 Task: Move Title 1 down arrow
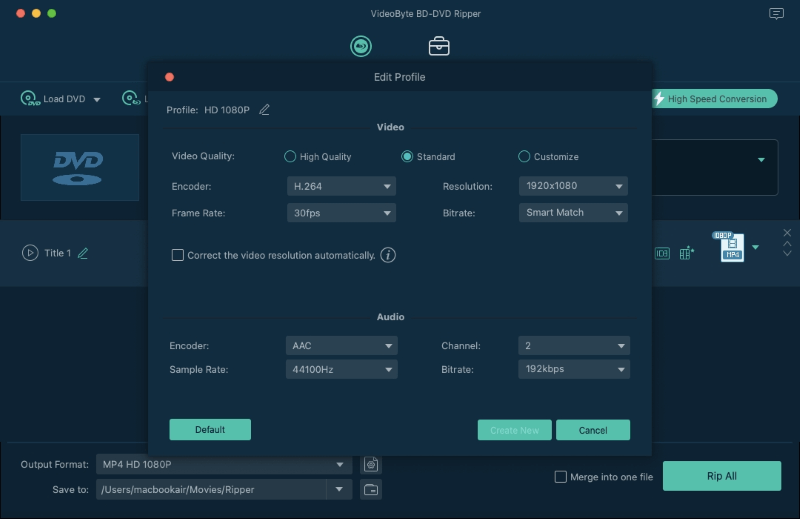(787, 253)
